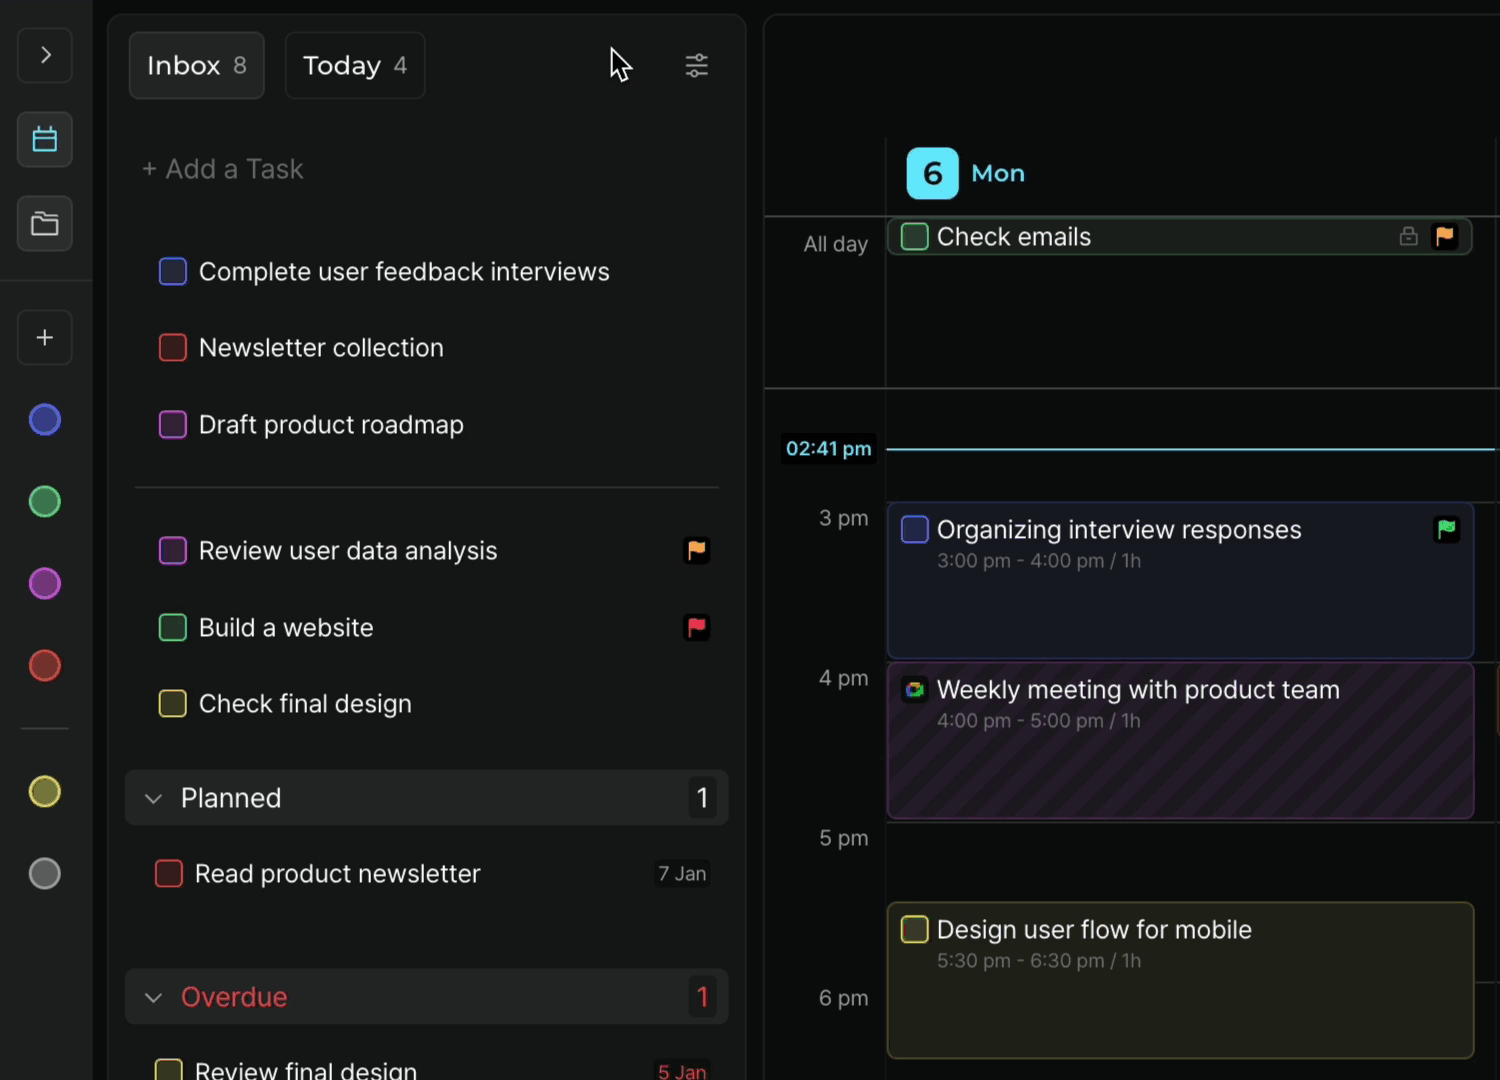Open the folders icon in sidebar
Viewport: 1500px width, 1080px height.
pyautogui.click(x=45, y=223)
